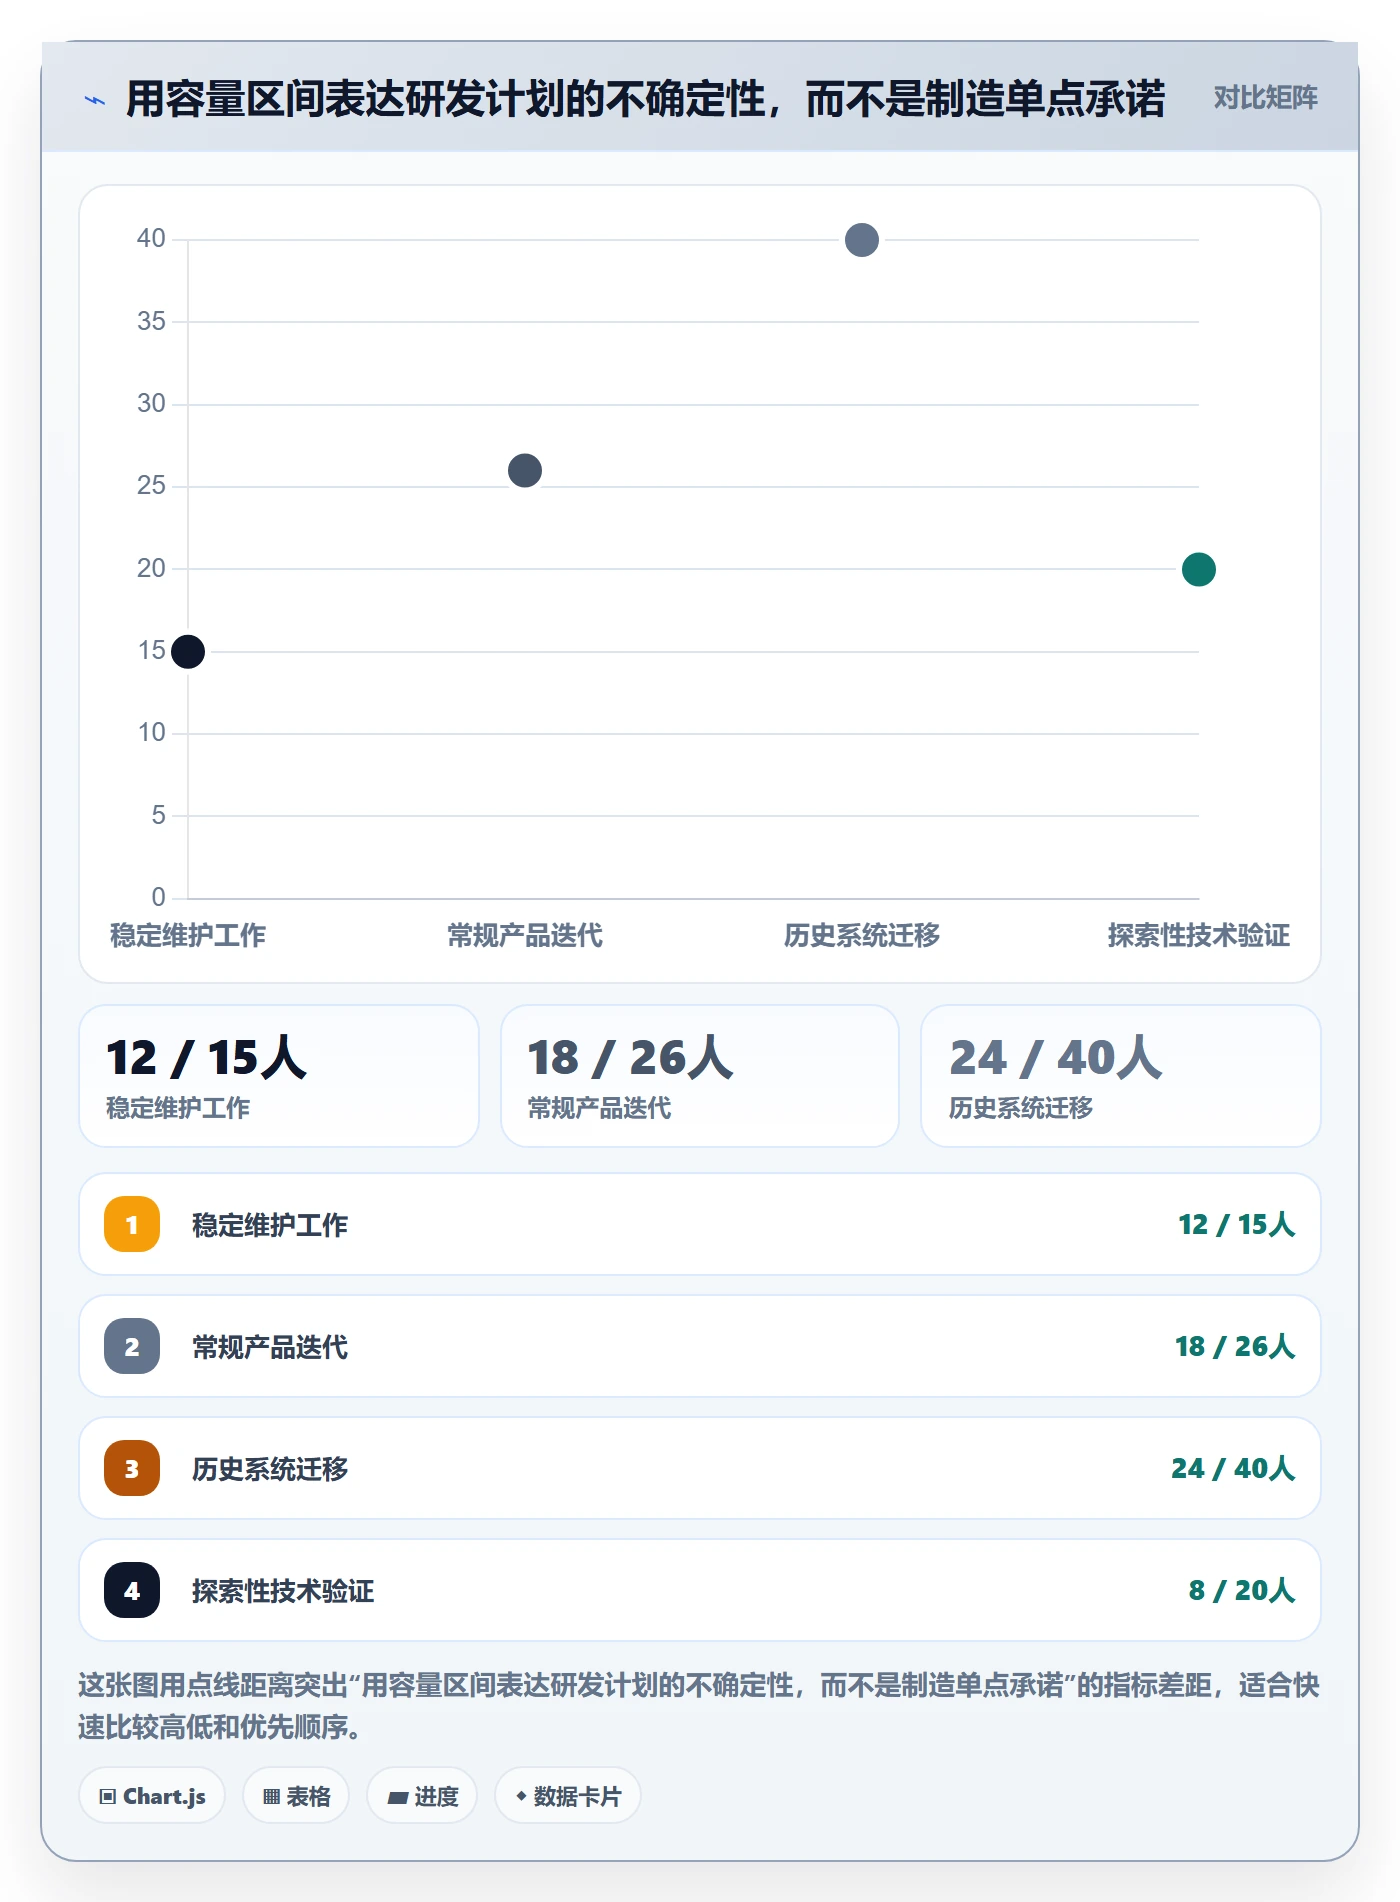This screenshot has width=1400, height=1902.
Task: Click the description paragraph starting 这张图用点线距离
Action: [x=699, y=1706]
